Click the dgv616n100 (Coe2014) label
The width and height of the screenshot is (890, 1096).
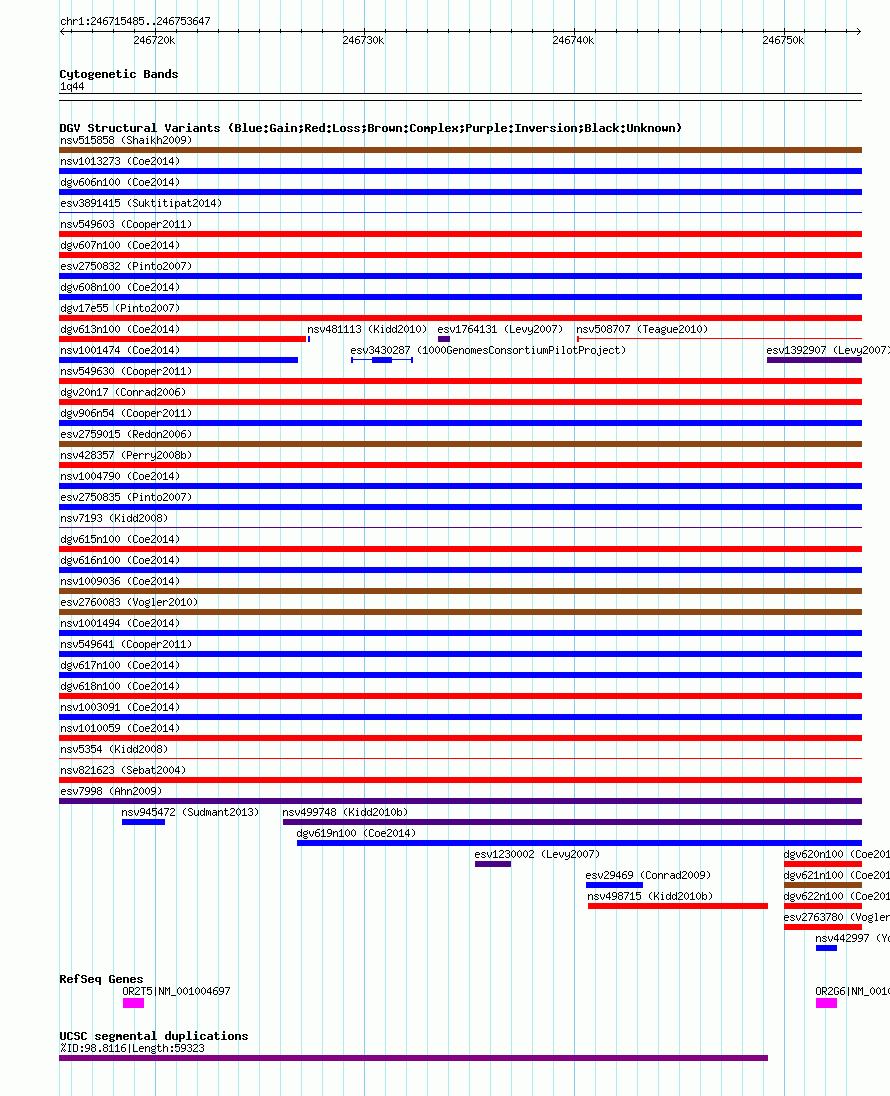pos(120,560)
